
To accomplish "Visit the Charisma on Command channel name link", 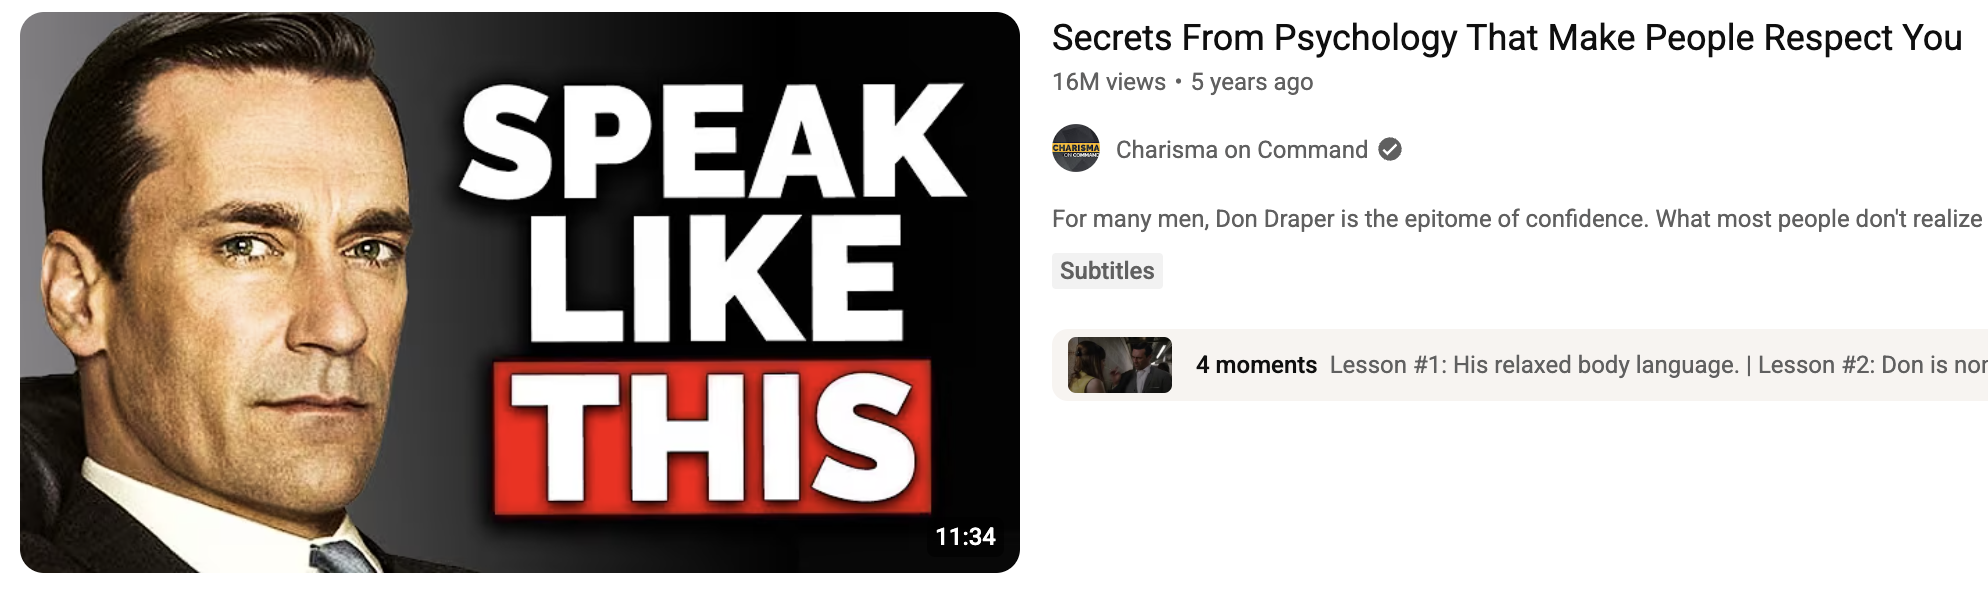I will pyautogui.click(x=1242, y=150).
